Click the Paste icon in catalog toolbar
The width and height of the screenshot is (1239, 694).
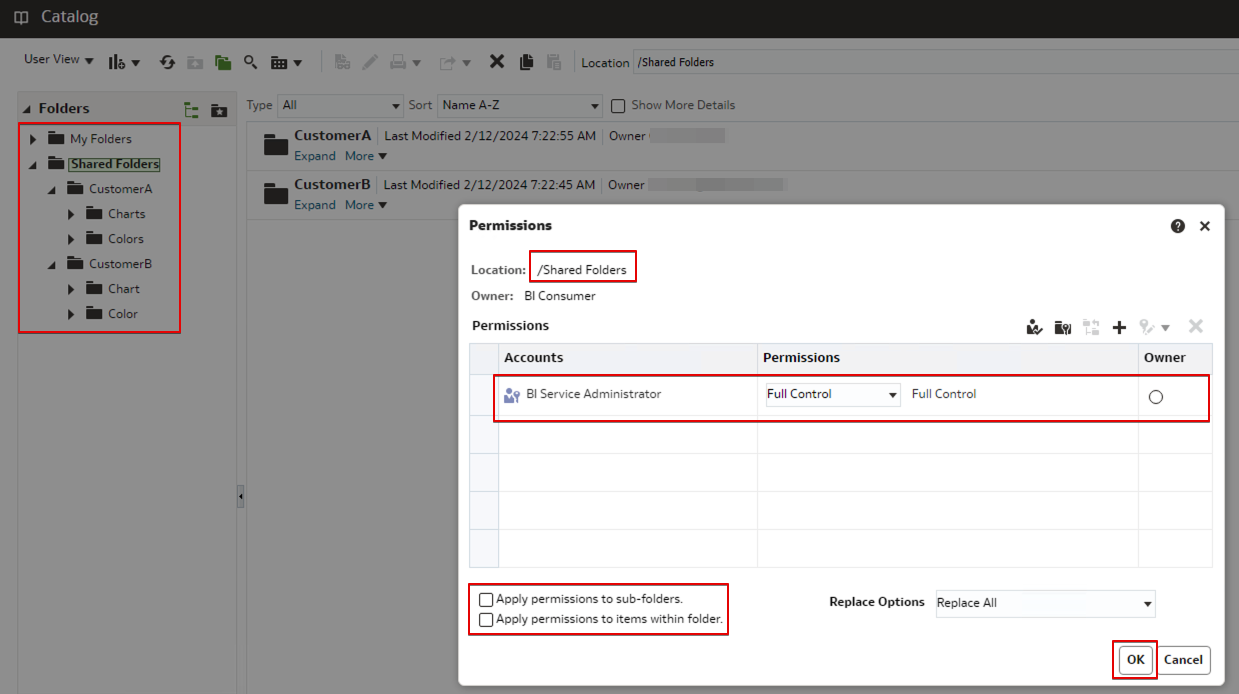554,62
